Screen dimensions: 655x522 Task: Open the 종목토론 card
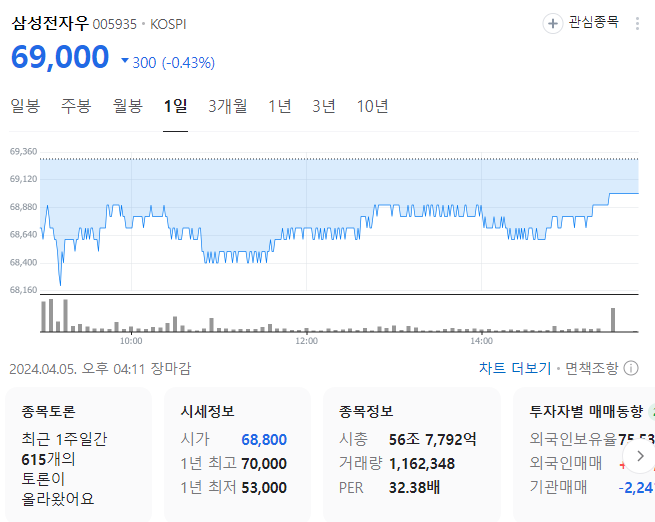(78, 454)
